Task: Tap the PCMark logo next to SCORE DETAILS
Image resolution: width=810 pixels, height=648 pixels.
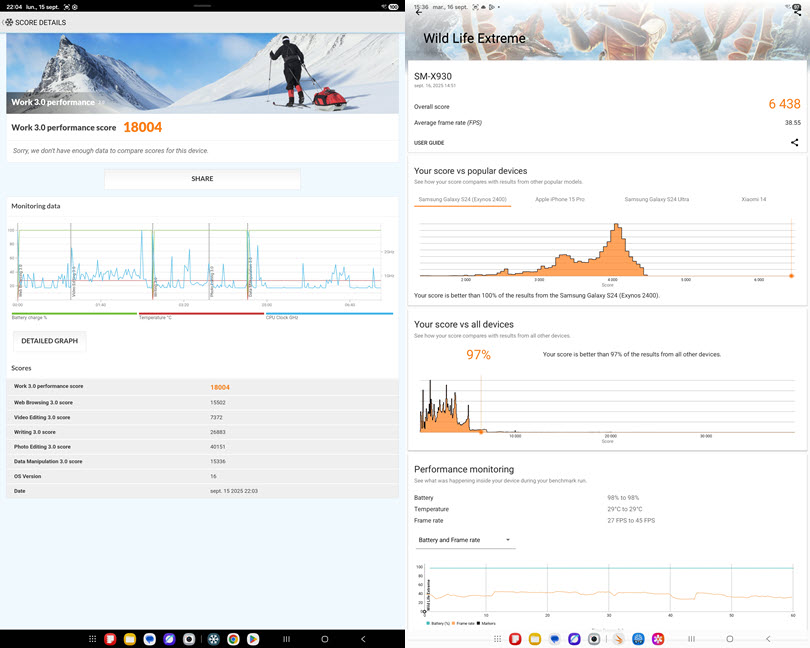Action: pyautogui.click(x=9, y=22)
